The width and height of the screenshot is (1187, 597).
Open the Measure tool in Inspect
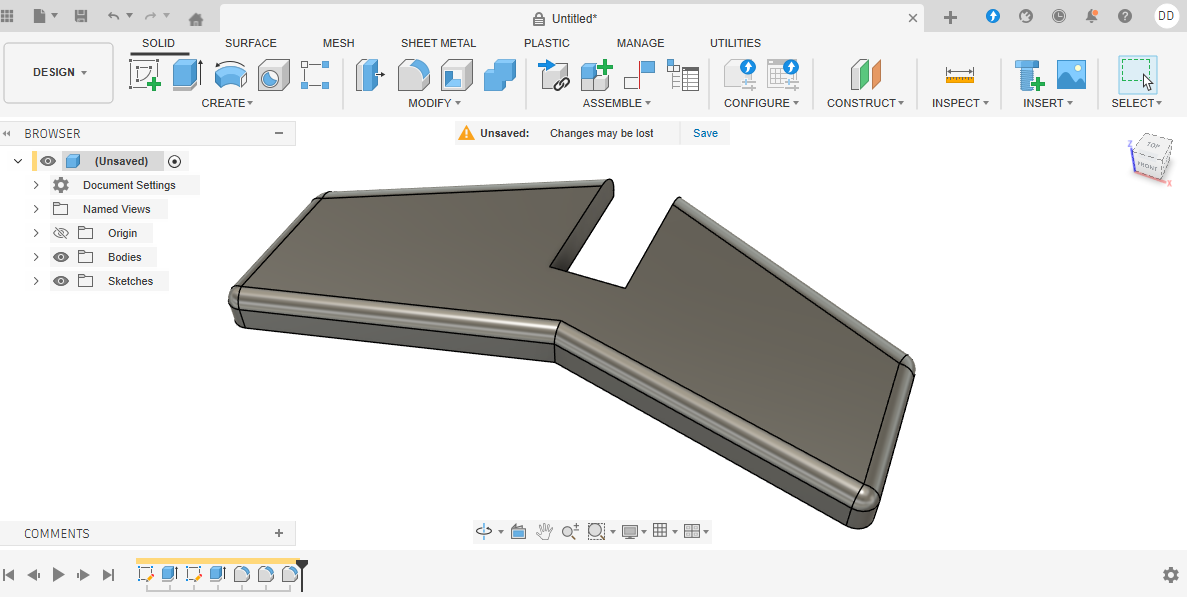click(x=959, y=75)
